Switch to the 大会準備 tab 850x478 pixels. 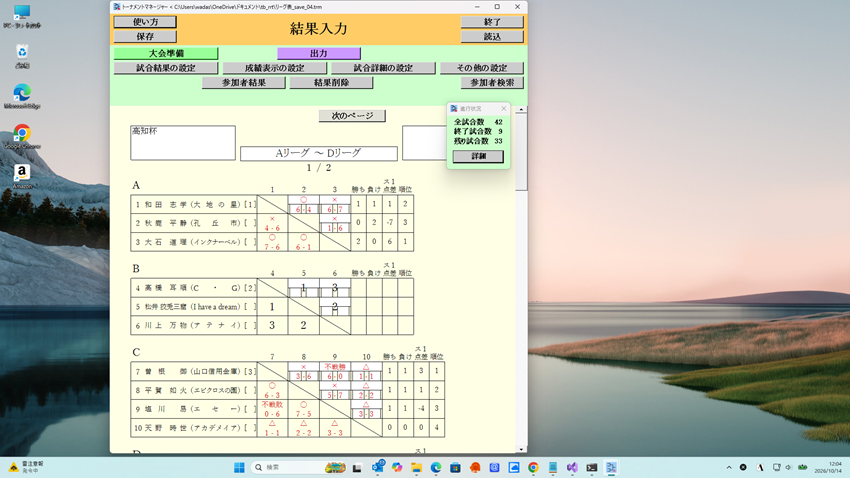(166, 53)
